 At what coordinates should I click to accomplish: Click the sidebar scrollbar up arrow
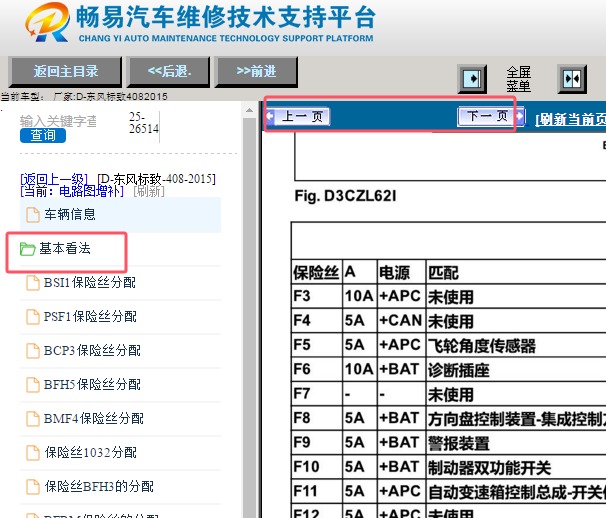click(249, 111)
